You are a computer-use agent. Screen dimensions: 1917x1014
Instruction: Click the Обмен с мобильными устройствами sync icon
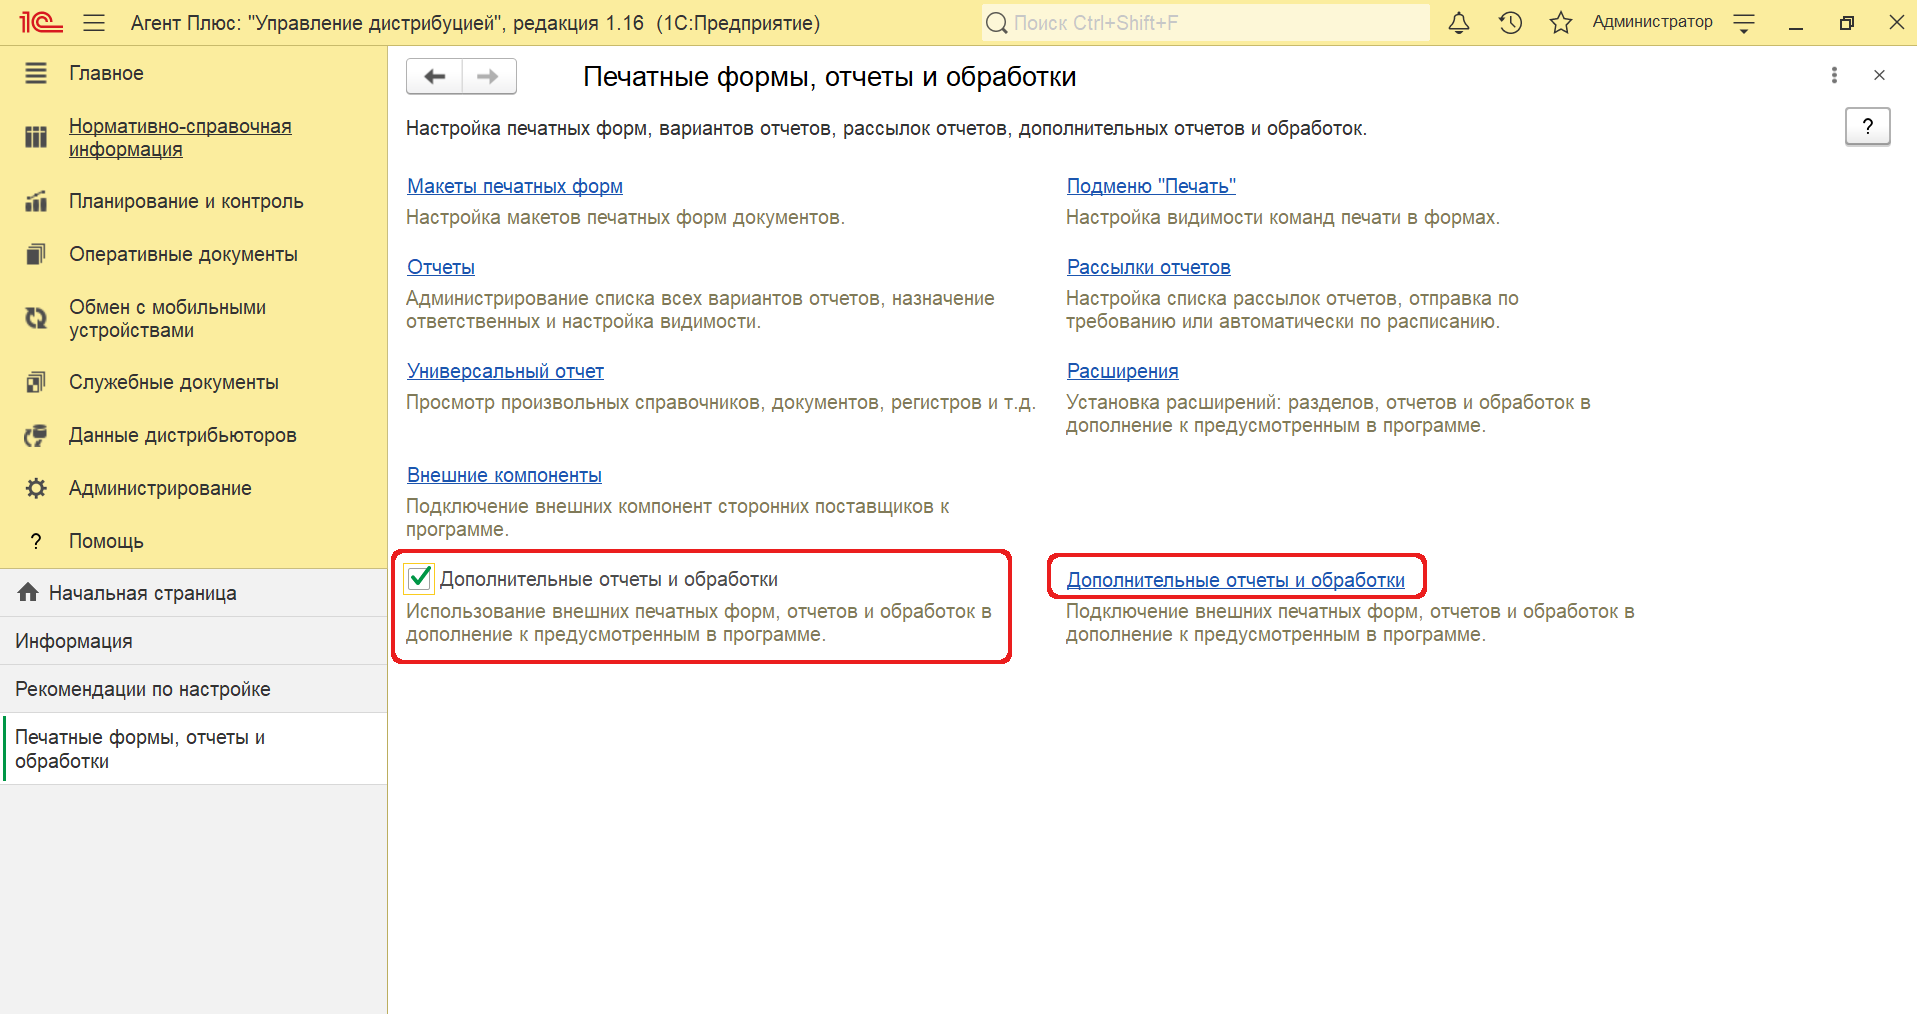[x=36, y=318]
